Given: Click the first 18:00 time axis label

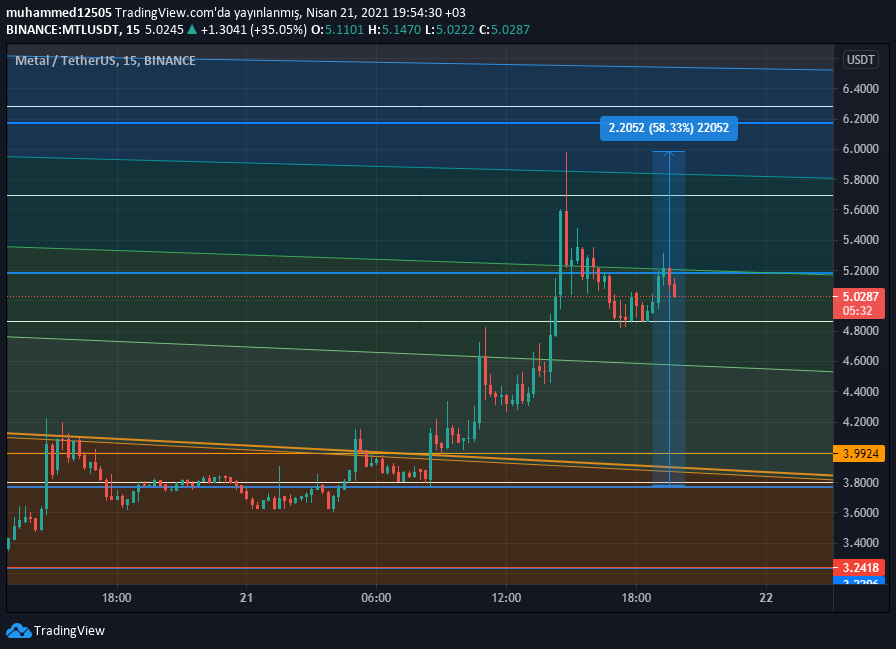Looking at the screenshot, I should tap(117, 598).
